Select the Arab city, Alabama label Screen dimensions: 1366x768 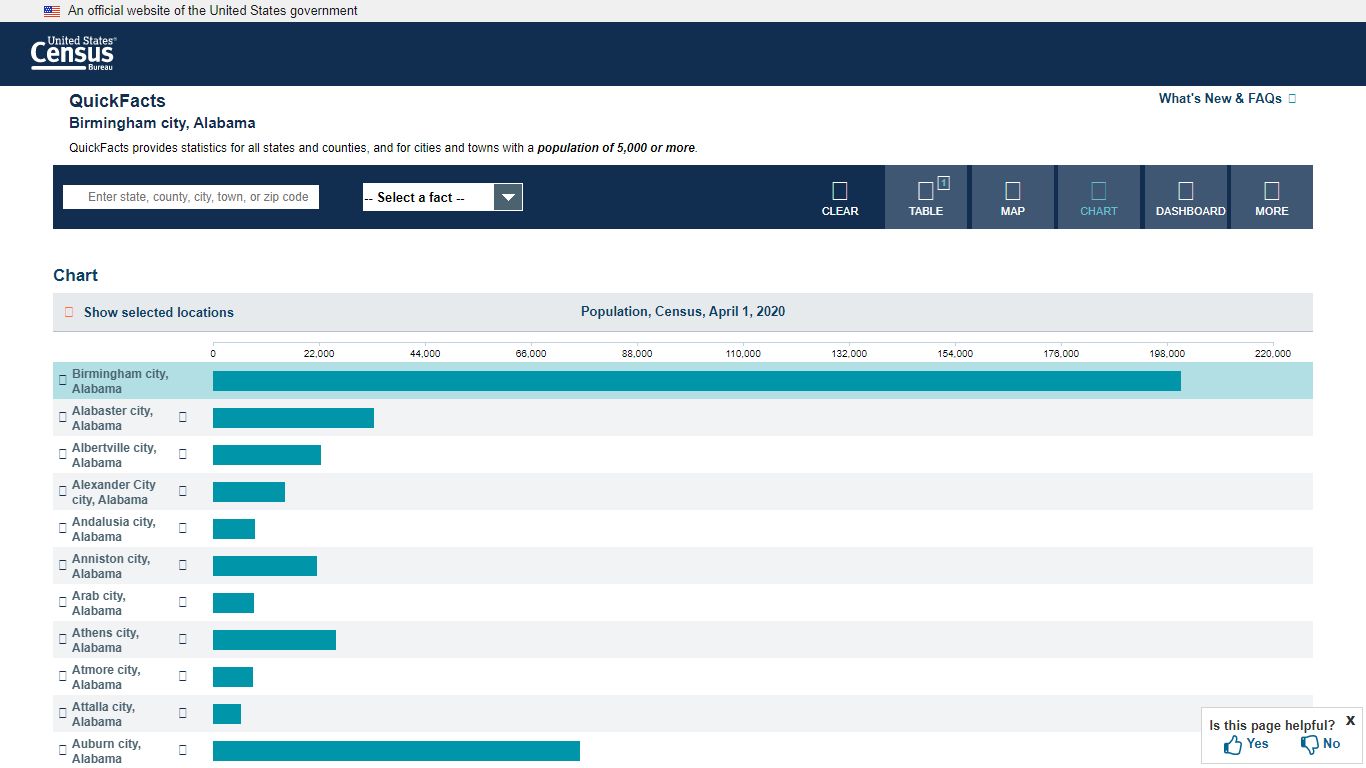coord(99,603)
